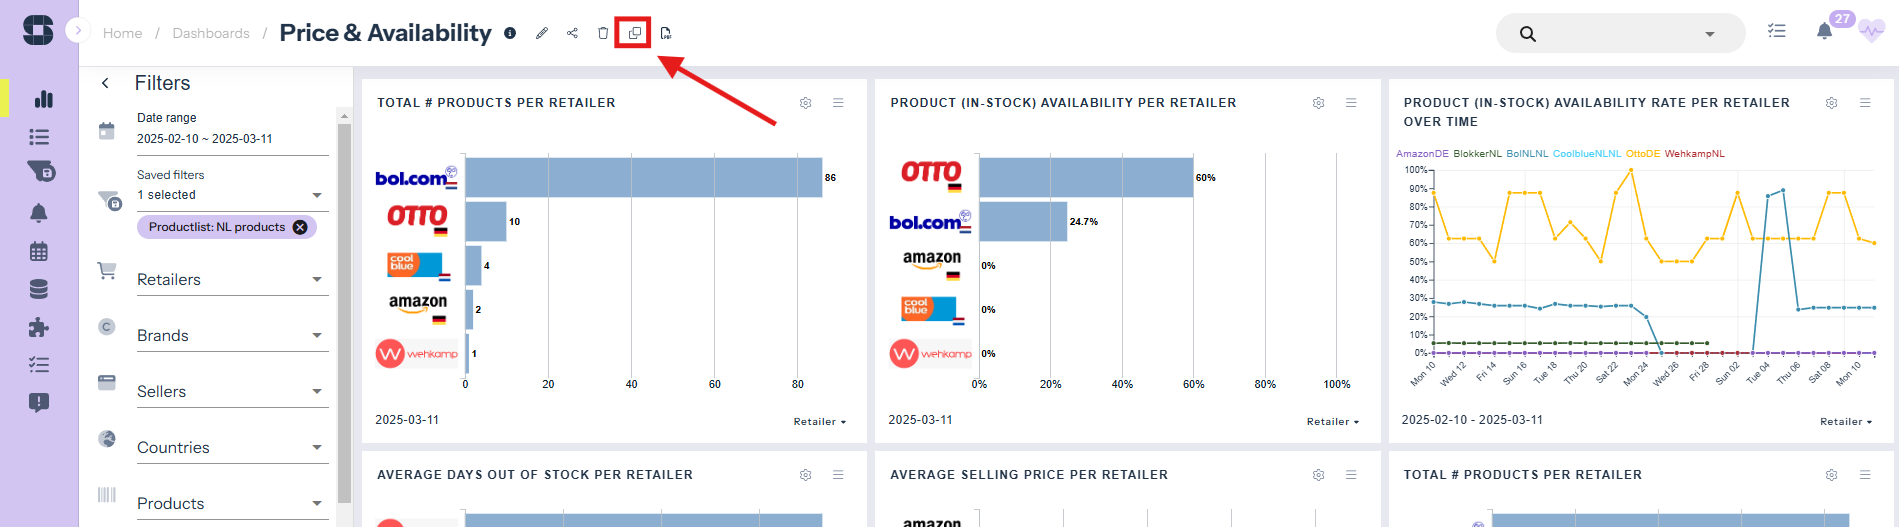Viewport: 1899px width, 527px height.
Task: Click the Date range field
Action: 232,139
